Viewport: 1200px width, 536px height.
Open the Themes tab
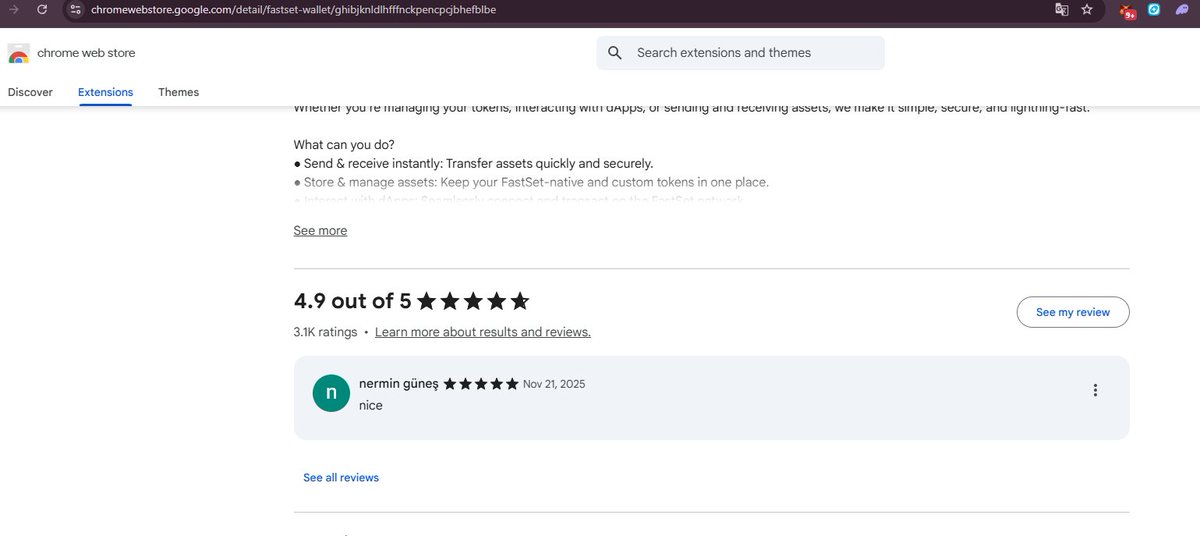(179, 92)
